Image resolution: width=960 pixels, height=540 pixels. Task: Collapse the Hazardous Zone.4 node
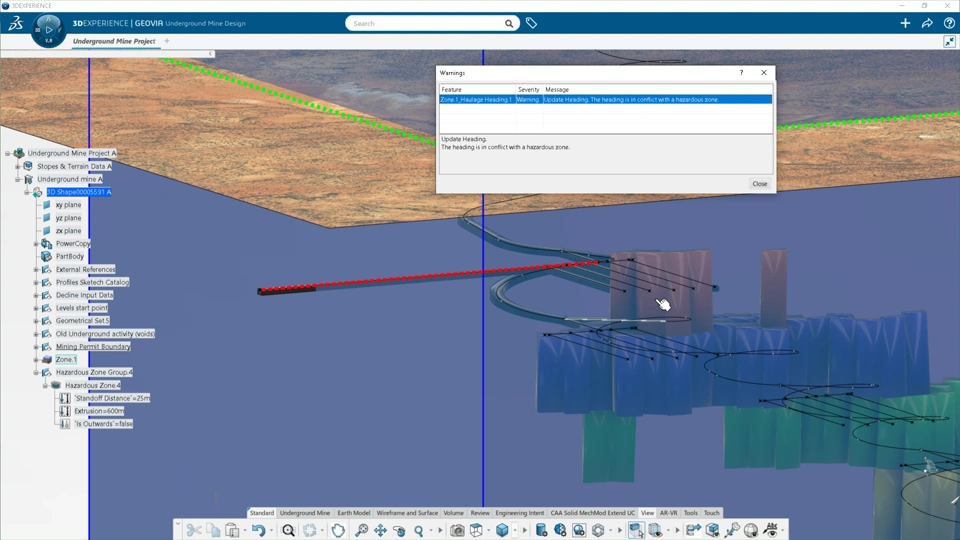pos(45,385)
